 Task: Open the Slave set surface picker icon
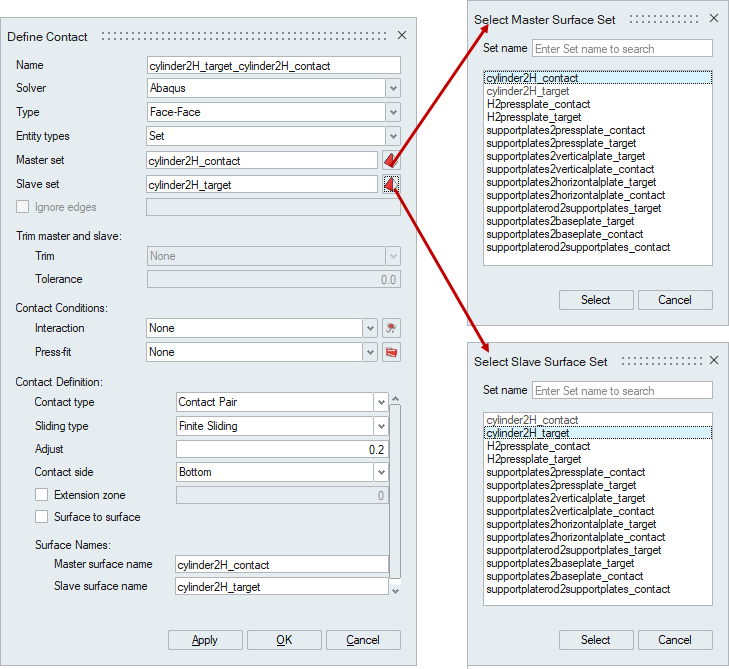click(391, 184)
